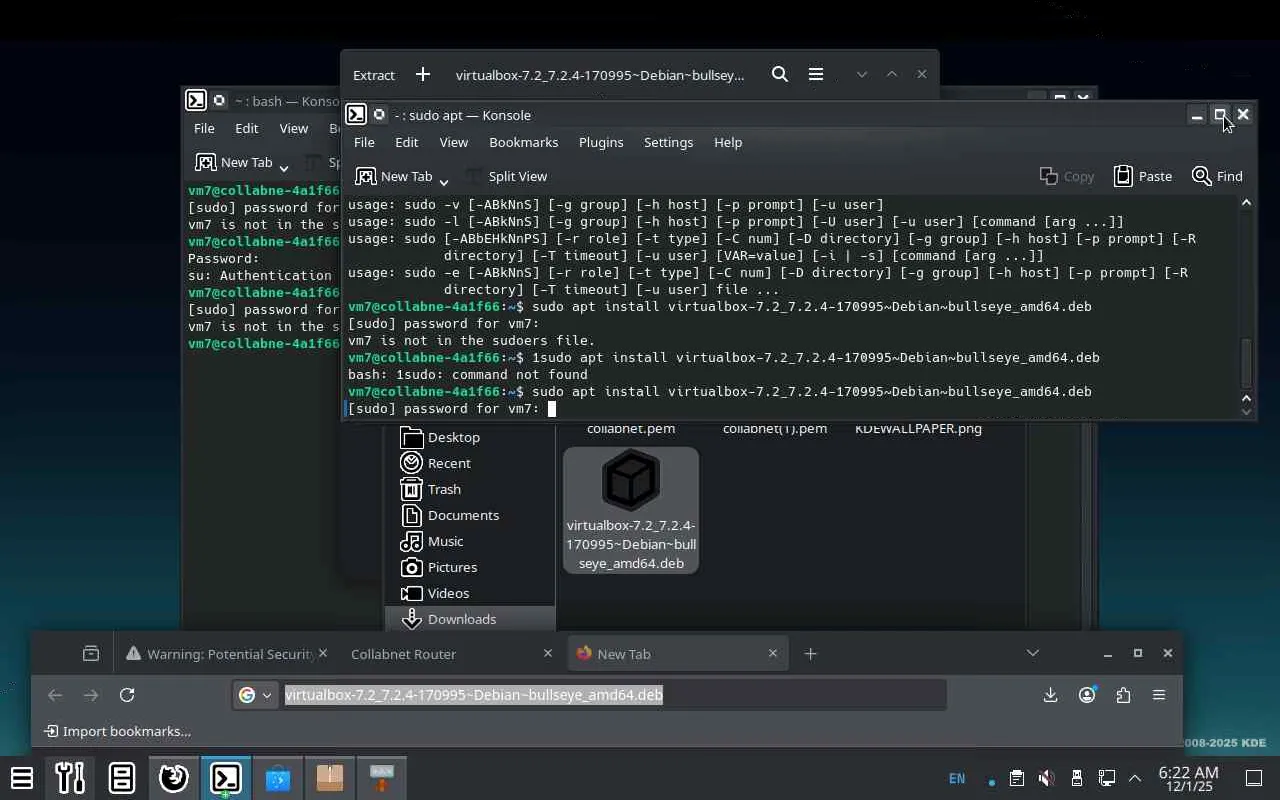Click New Tab in the bash Konsole toolbar
The width and height of the screenshot is (1280, 800).
[x=234, y=162]
